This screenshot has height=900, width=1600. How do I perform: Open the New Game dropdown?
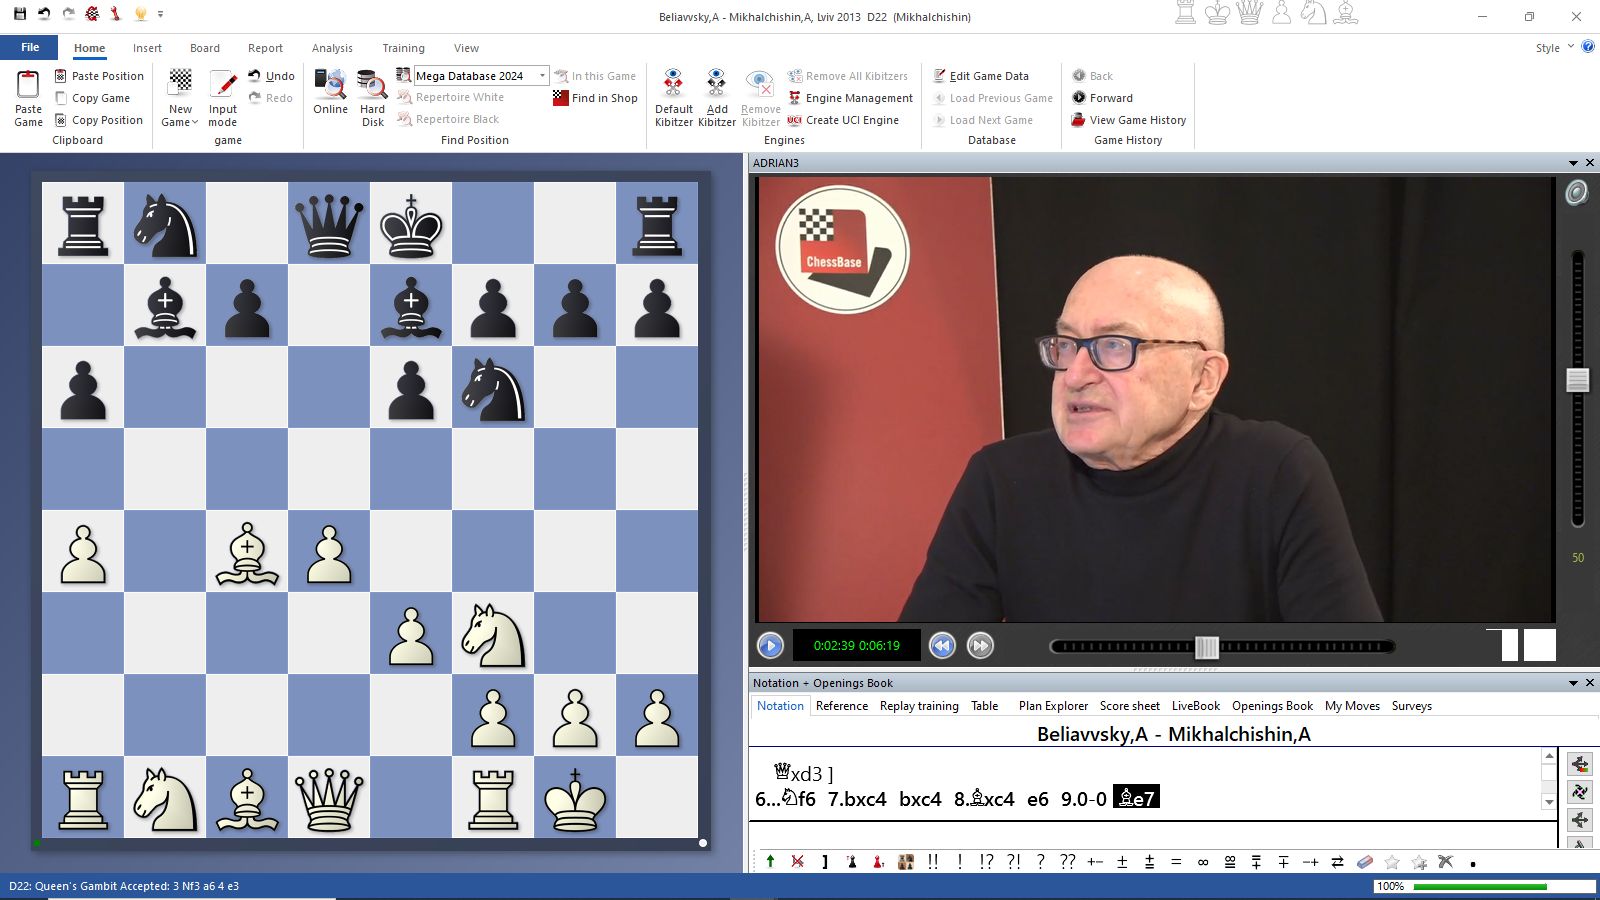point(180,98)
